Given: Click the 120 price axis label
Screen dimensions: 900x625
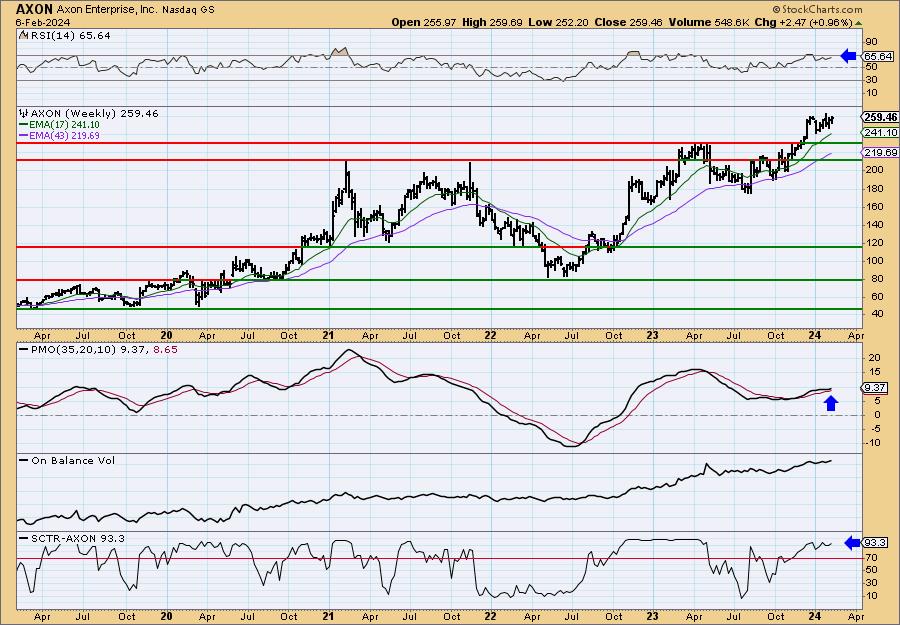Looking at the screenshot, I should pyautogui.click(x=875, y=243).
